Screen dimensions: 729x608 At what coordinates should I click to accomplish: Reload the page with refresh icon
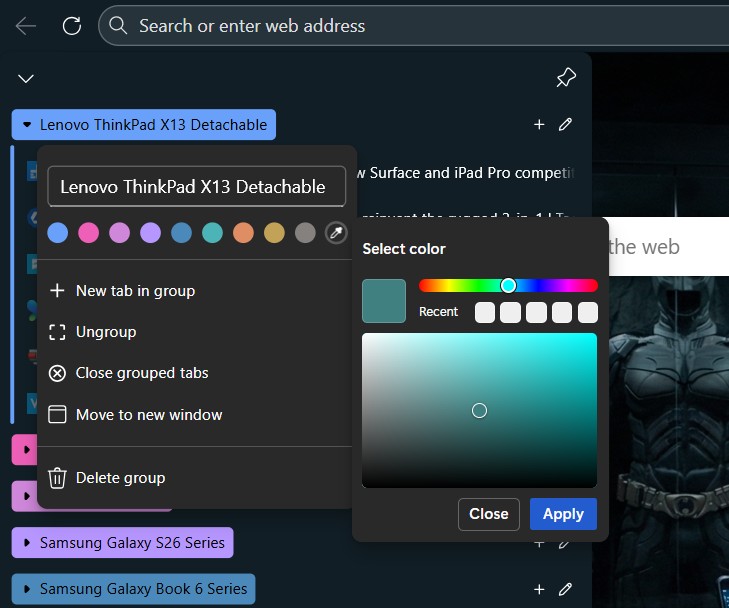[x=71, y=26]
